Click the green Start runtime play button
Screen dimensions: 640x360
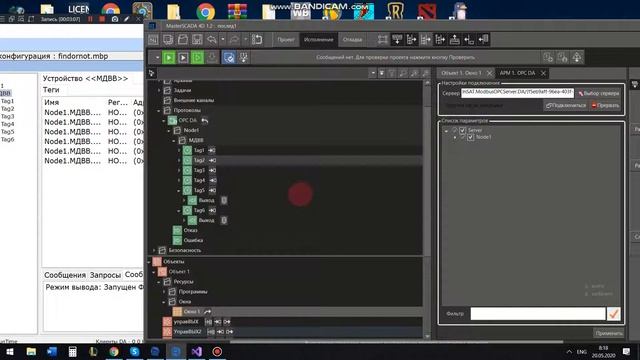coord(169,58)
